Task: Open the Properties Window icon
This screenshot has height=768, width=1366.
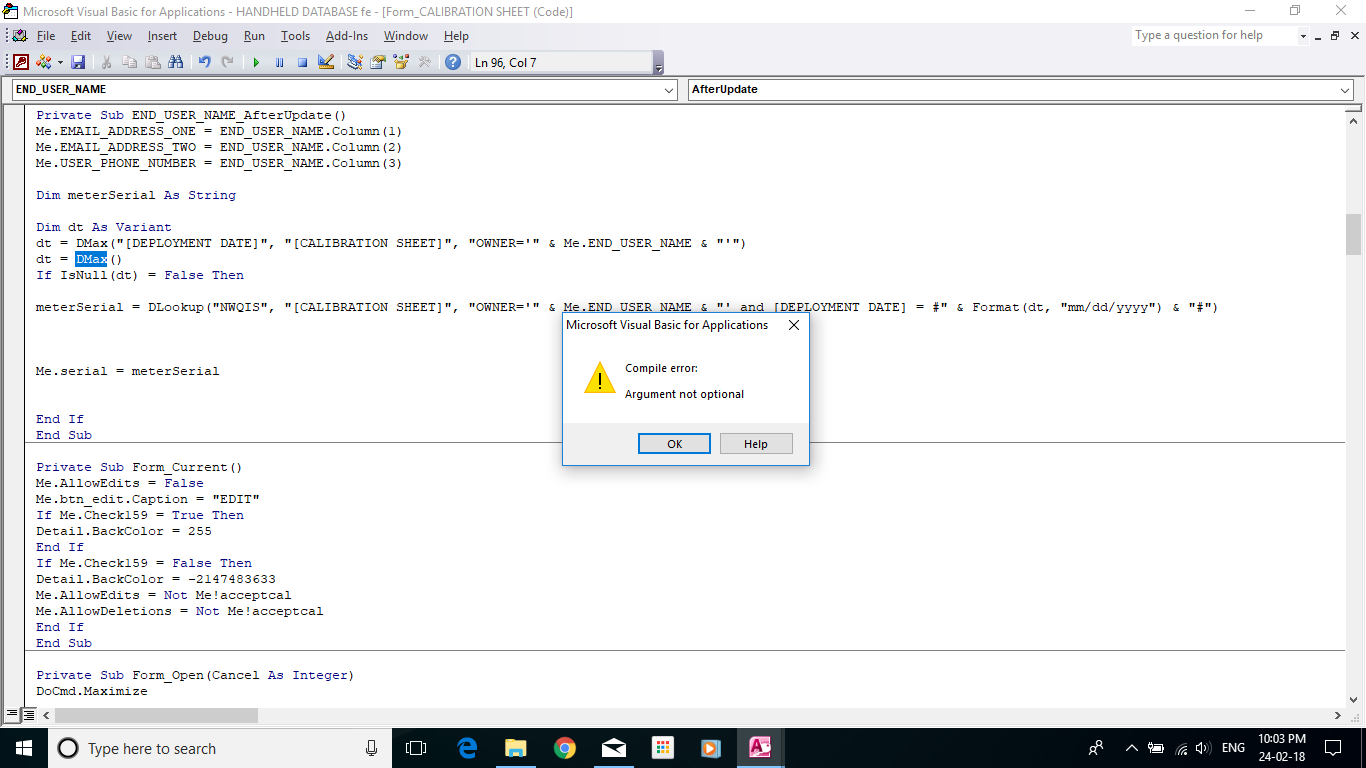Action: pos(378,62)
